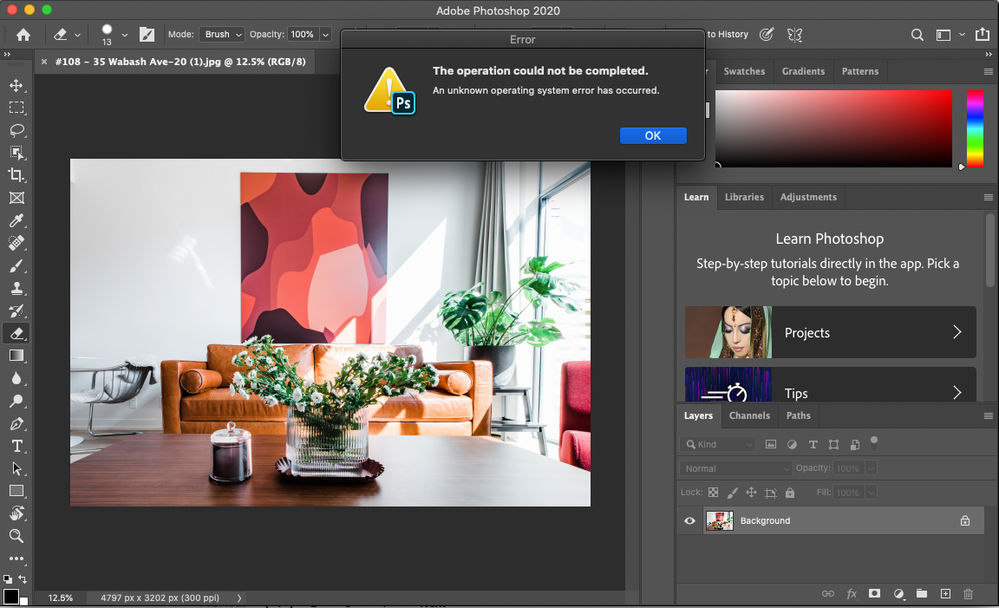Screen dimensions: 999x608
Task: Open the eraser Mode dropdown showing Brush
Action: (x=222, y=34)
